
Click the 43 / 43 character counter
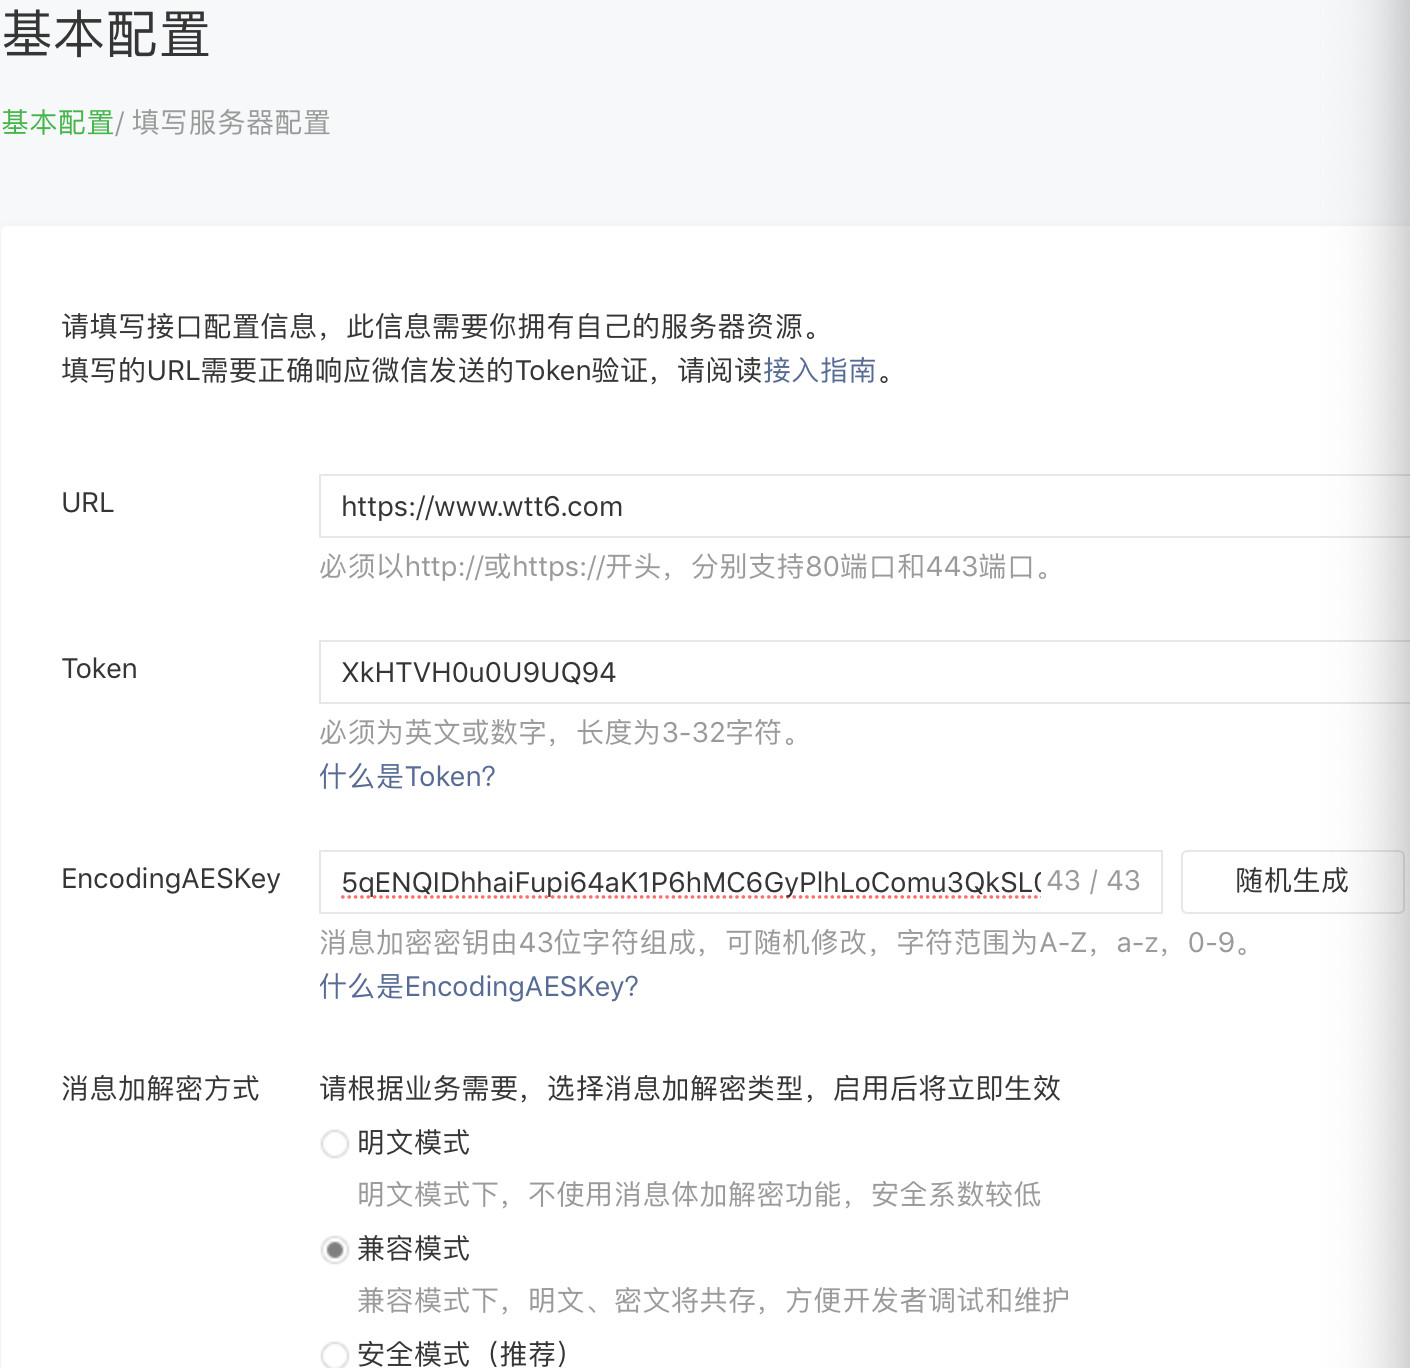pyautogui.click(x=1094, y=880)
